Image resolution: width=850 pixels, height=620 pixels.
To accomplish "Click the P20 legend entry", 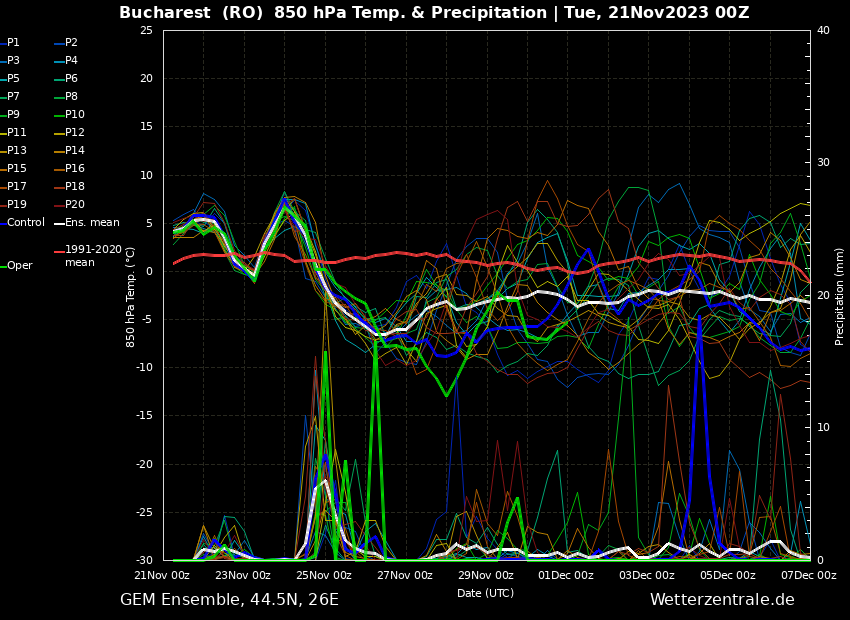I will [75, 205].
